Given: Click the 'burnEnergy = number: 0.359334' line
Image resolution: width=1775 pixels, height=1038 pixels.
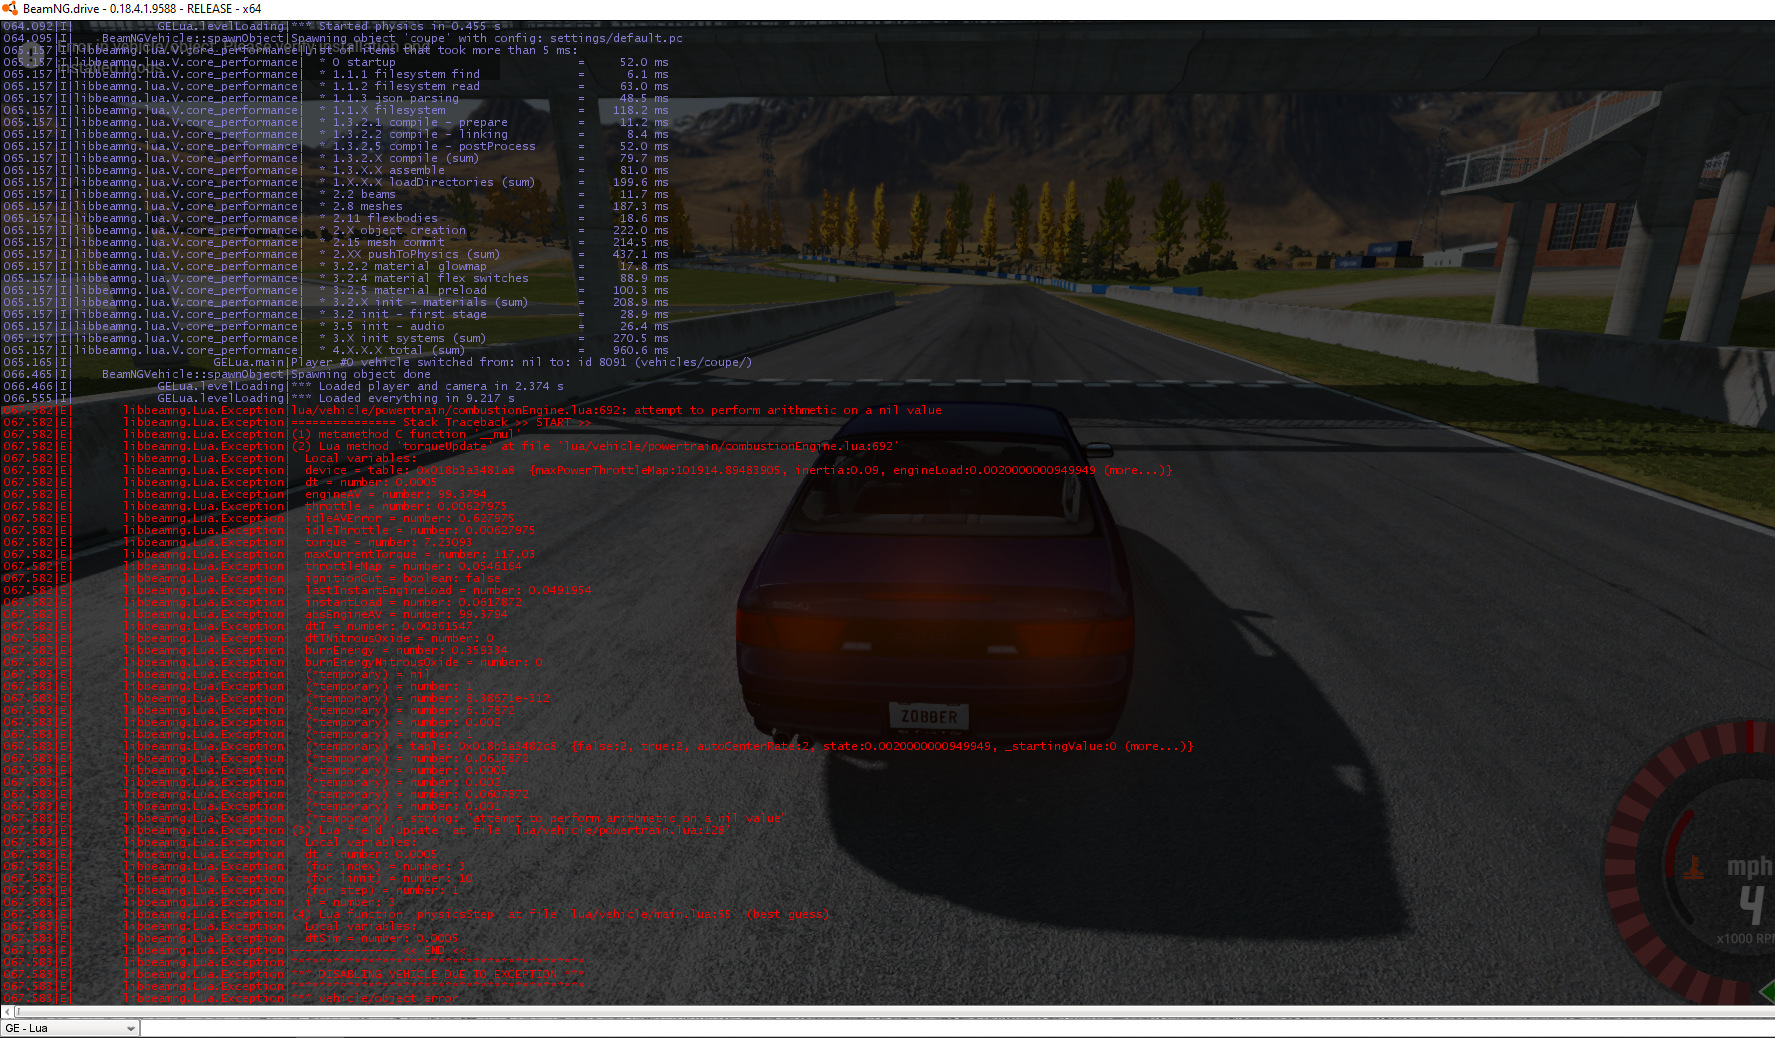Looking at the screenshot, I should [406, 650].
